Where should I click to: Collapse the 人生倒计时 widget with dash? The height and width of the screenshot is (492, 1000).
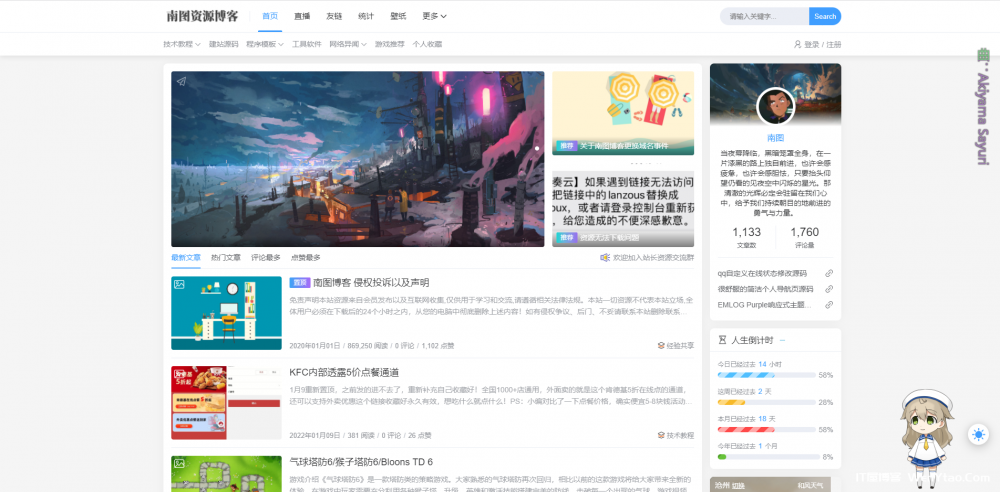click(x=783, y=340)
